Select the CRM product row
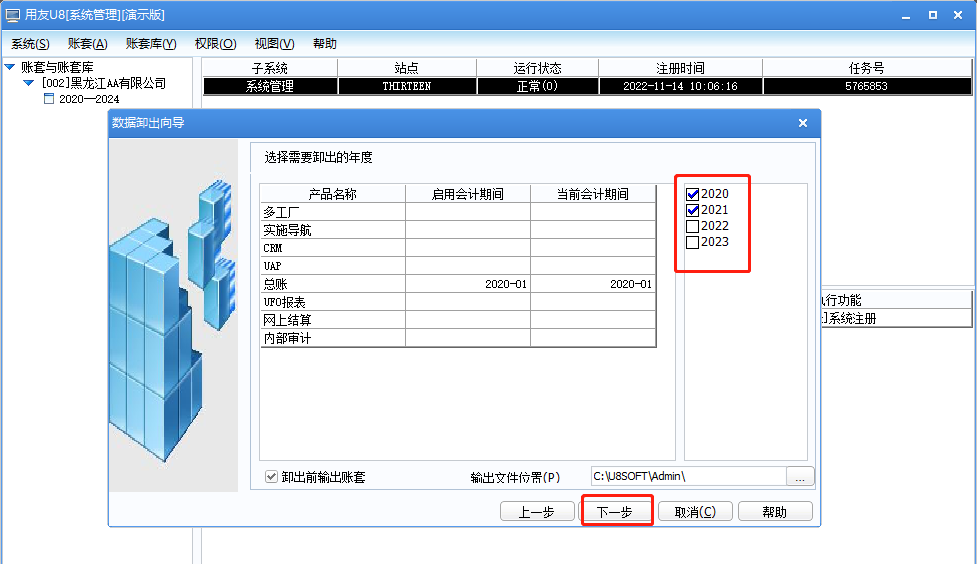The height and width of the screenshot is (564, 977). (458, 248)
